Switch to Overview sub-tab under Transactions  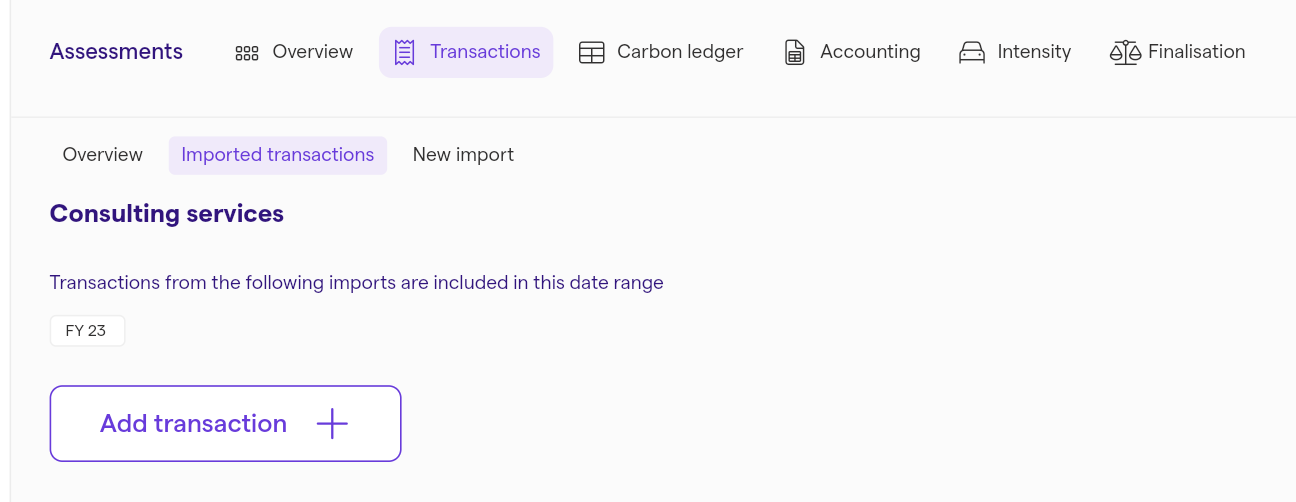tap(103, 155)
